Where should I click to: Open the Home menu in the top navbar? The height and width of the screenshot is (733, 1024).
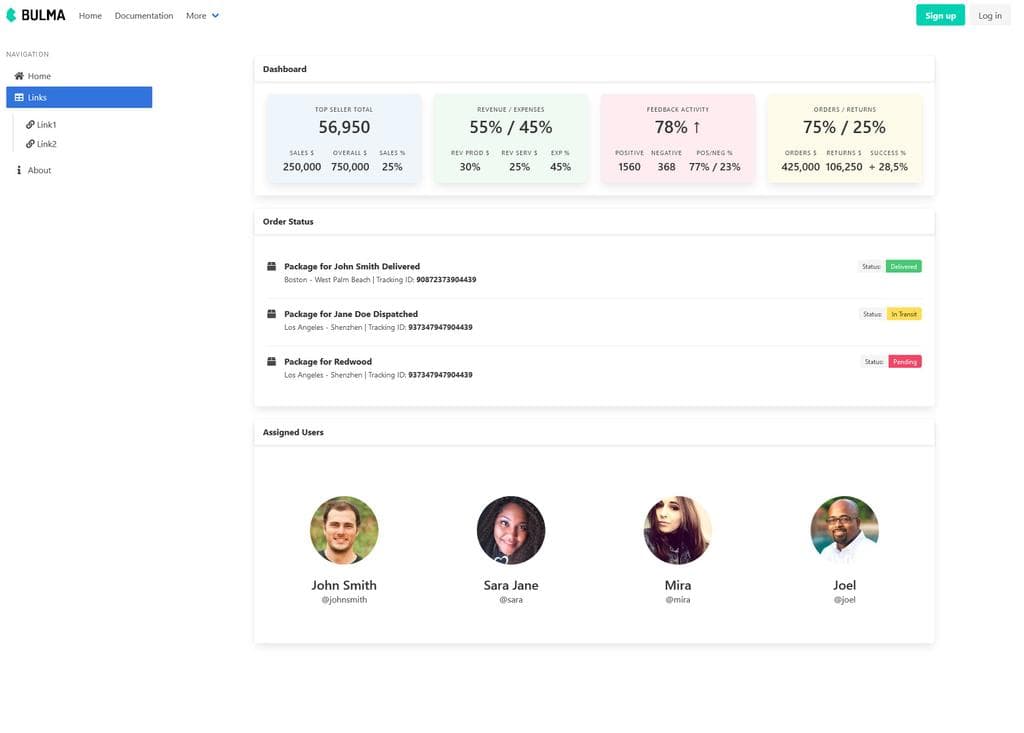click(x=89, y=15)
